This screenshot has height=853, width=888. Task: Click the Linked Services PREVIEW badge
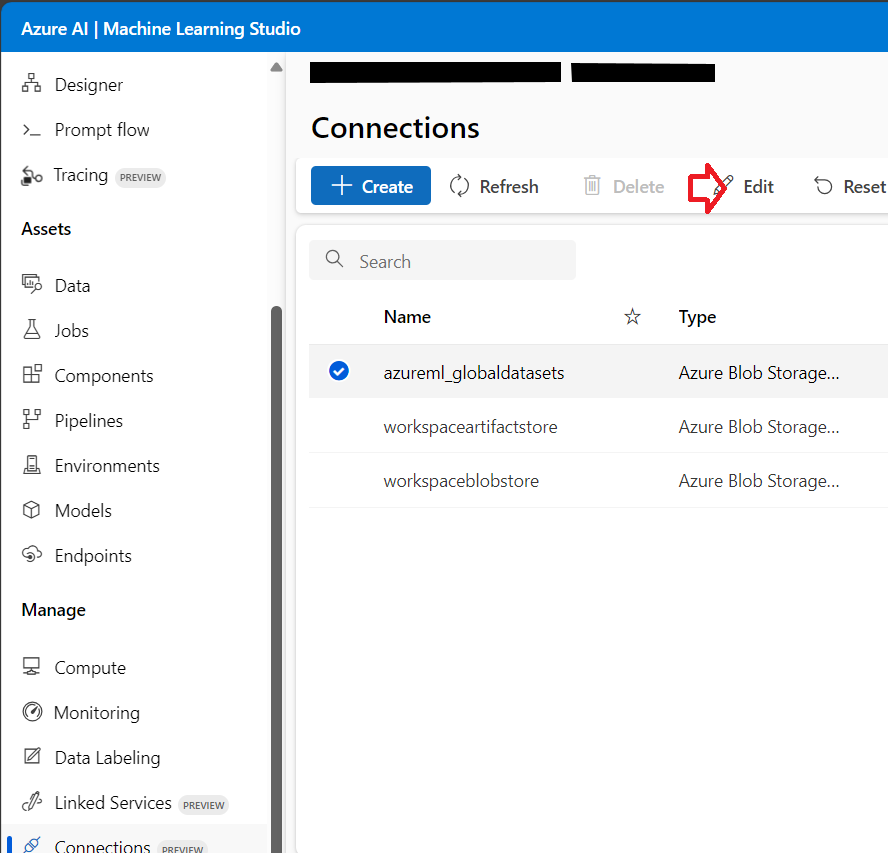click(203, 805)
